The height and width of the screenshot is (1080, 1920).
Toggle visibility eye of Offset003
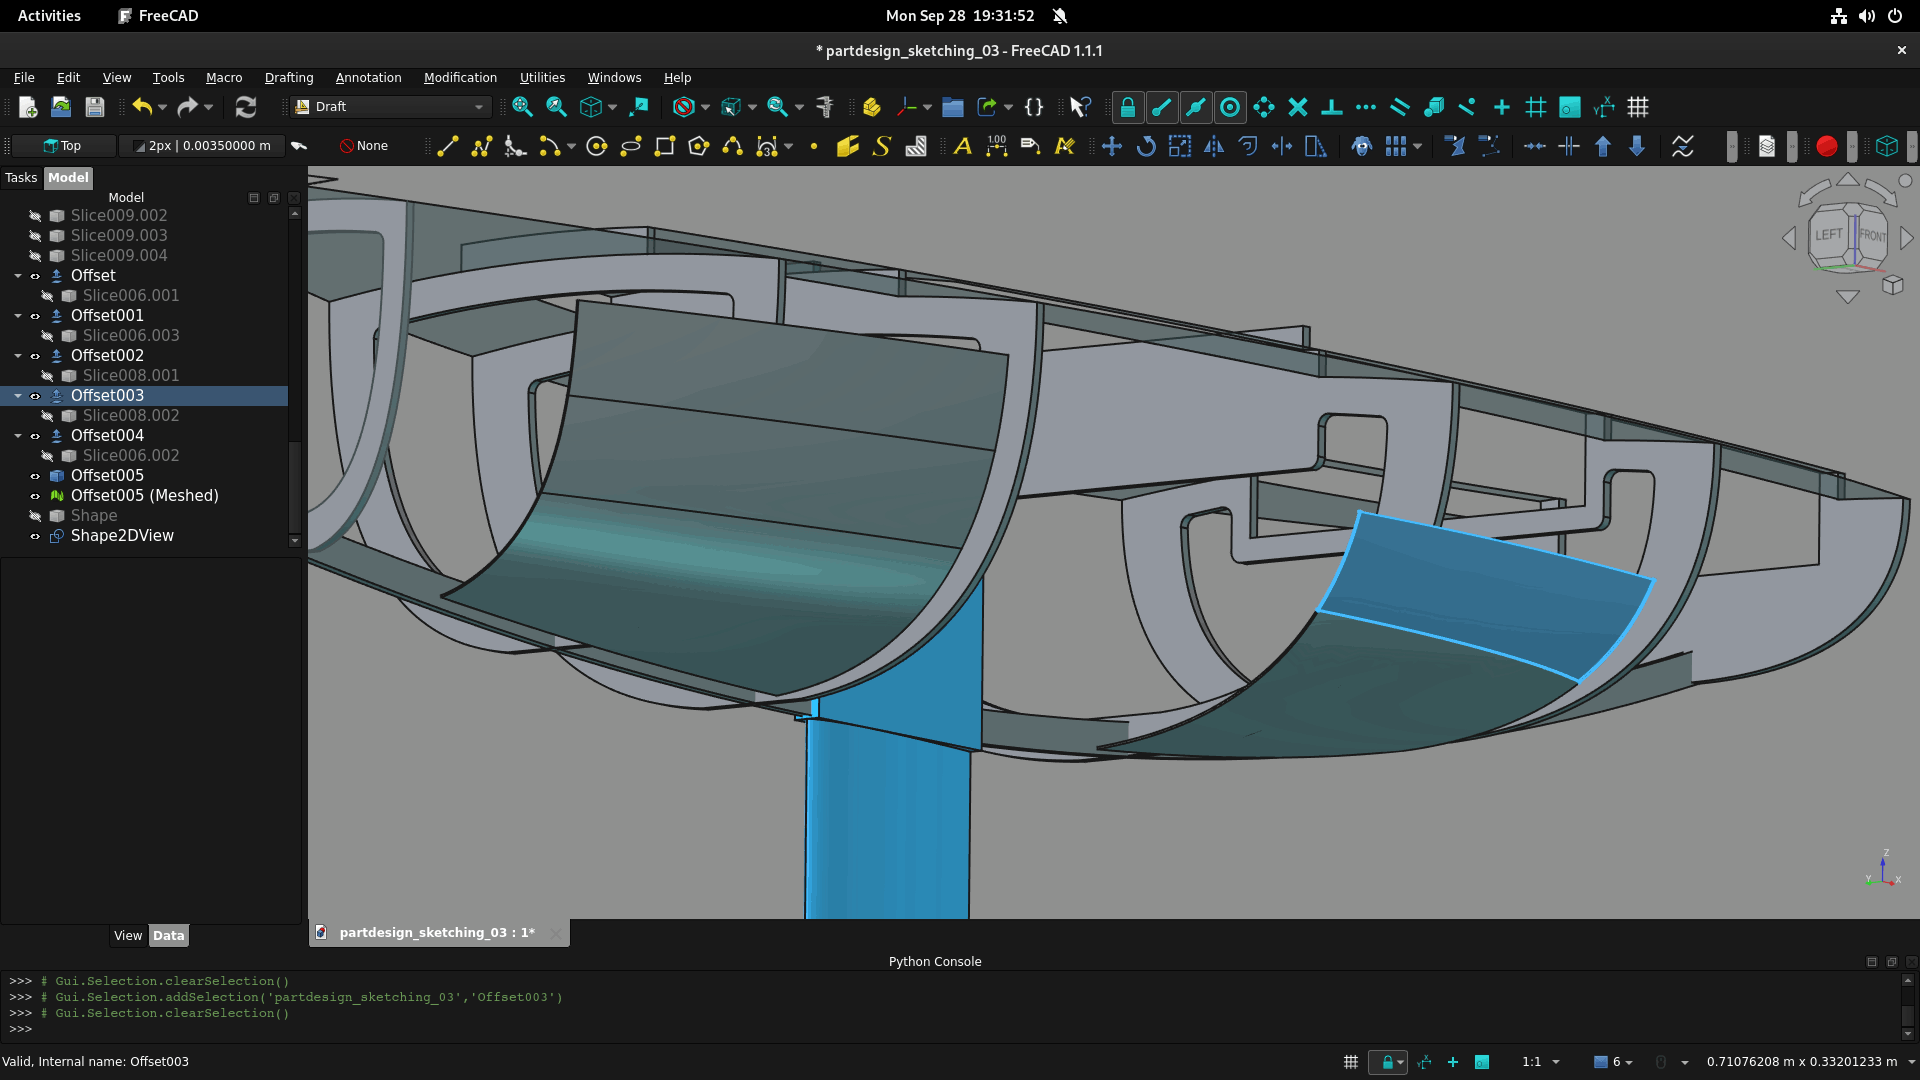[35, 396]
